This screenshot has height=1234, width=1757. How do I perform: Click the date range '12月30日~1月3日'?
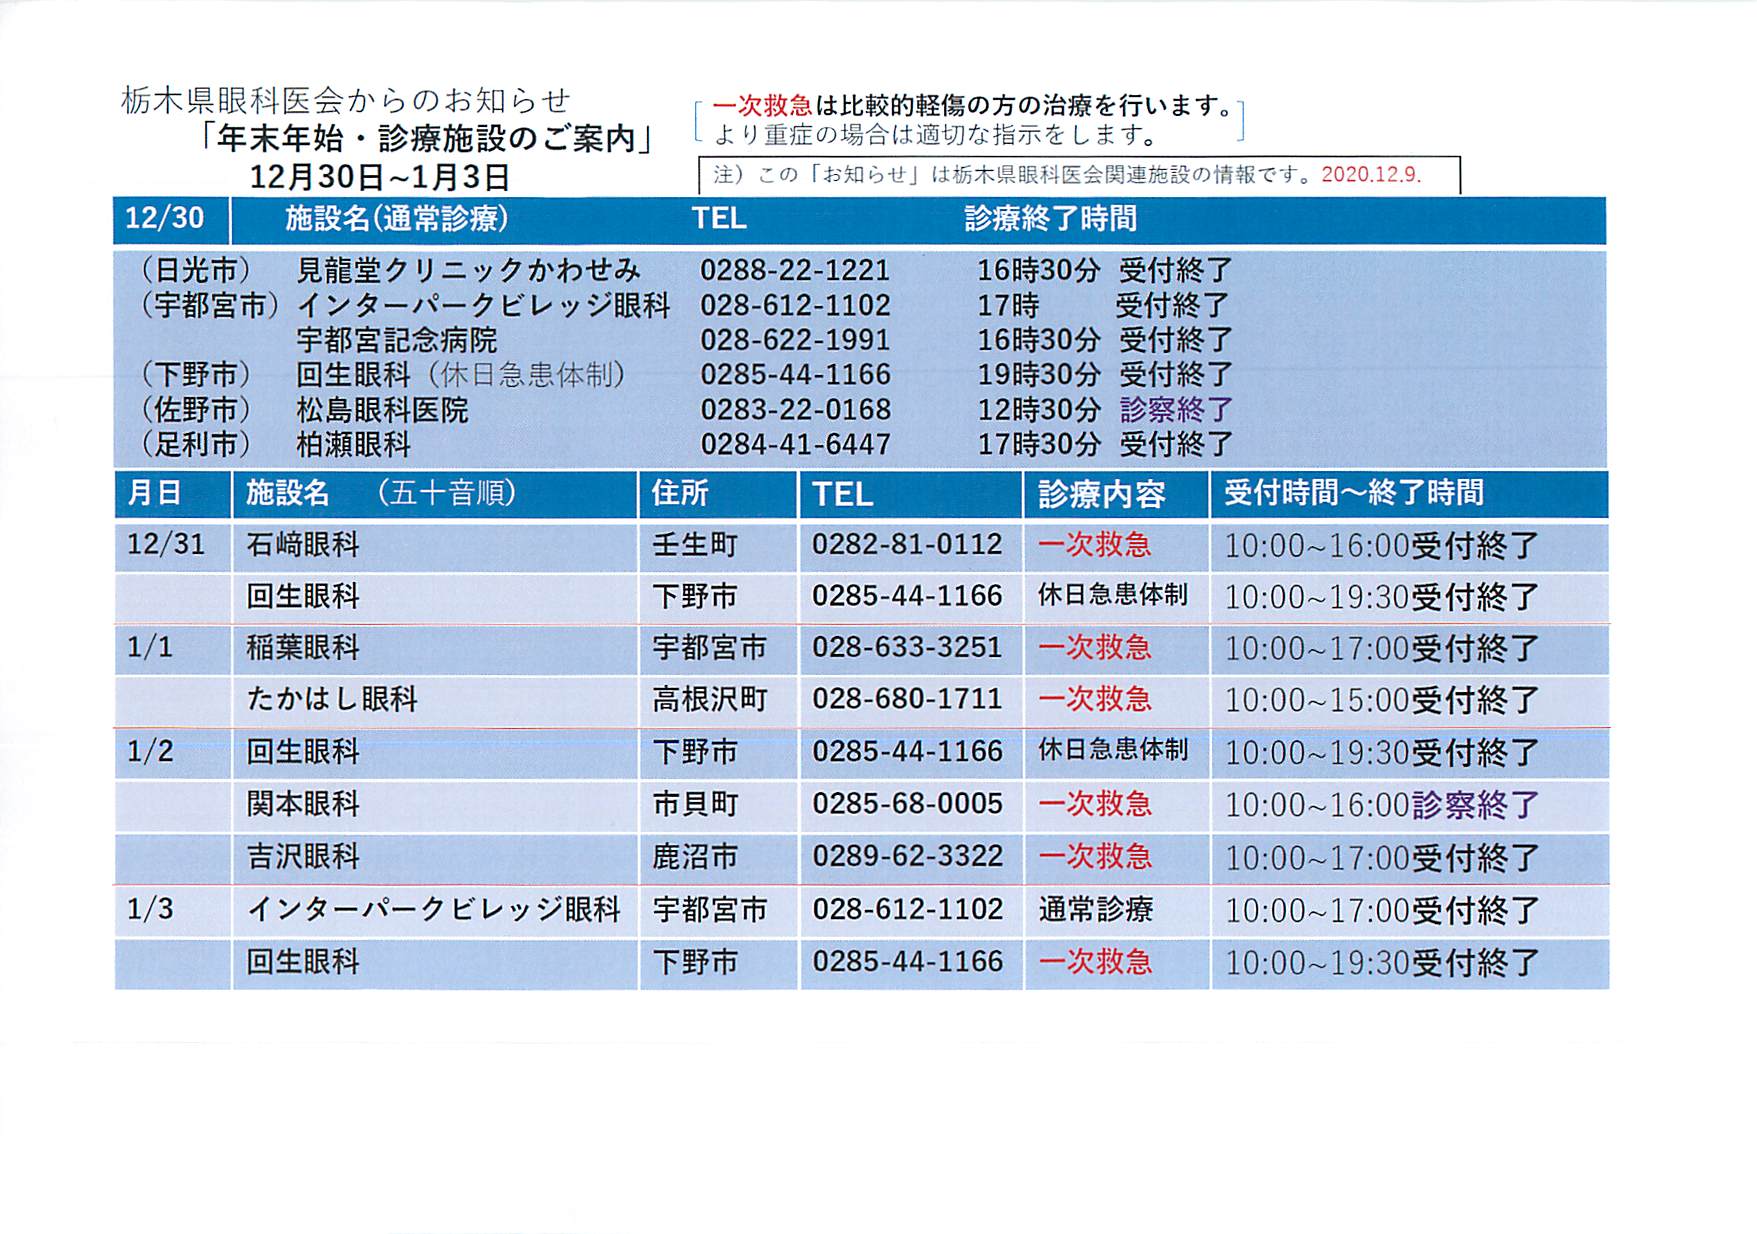(379, 177)
